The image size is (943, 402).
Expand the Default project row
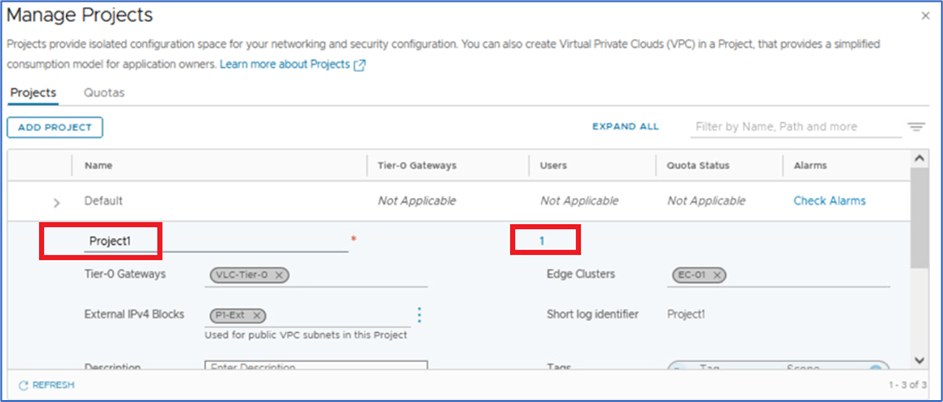coord(56,202)
